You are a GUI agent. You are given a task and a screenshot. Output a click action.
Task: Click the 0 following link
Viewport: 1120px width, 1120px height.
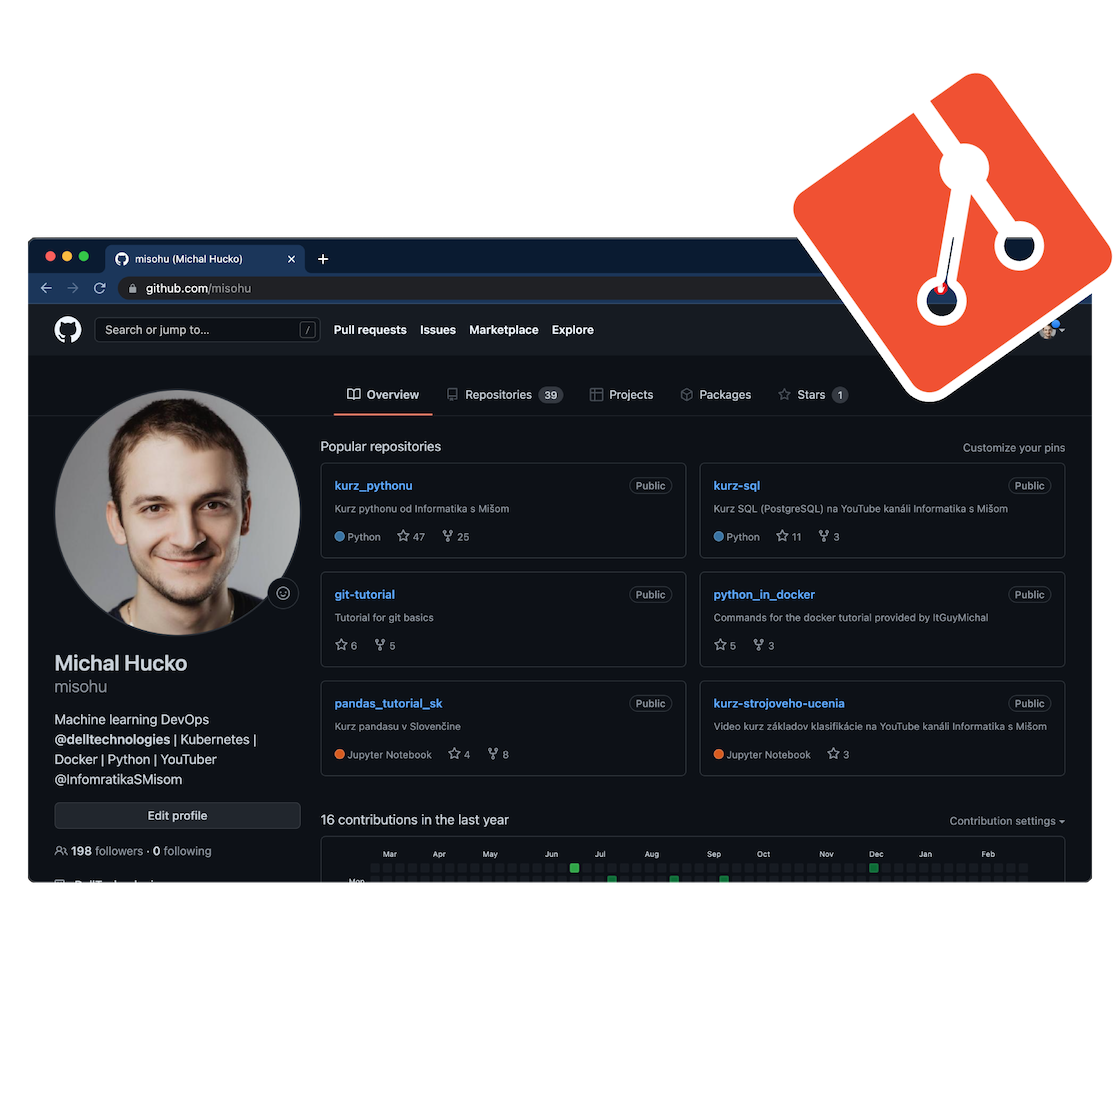(x=182, y=851)
